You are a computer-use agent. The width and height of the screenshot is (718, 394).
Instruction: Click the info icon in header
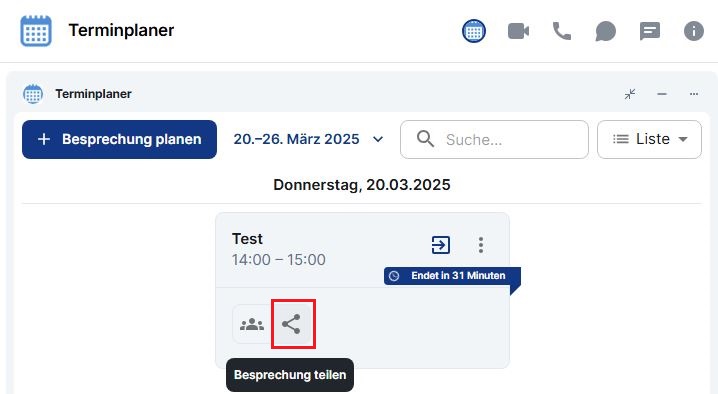click(694, 32)
